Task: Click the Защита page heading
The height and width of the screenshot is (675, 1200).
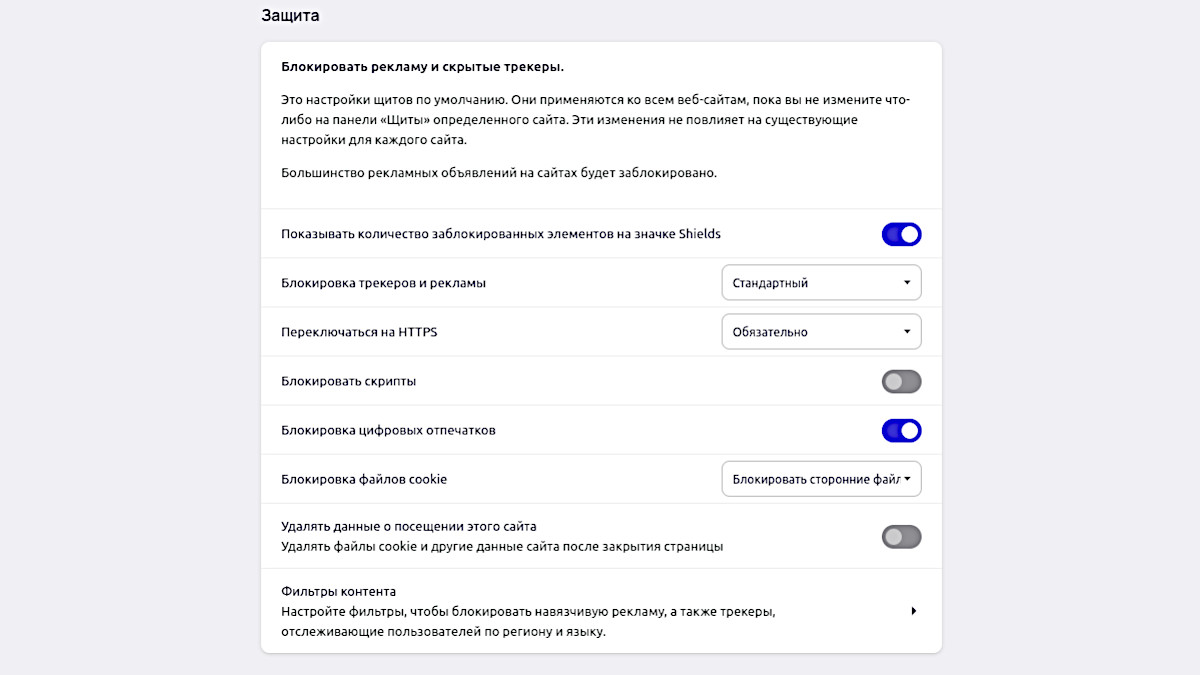Action: click(287, 15)
